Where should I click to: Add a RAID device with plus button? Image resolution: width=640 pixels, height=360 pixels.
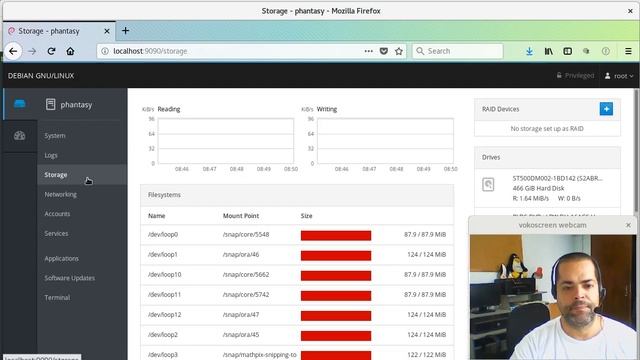click(606, 109)
